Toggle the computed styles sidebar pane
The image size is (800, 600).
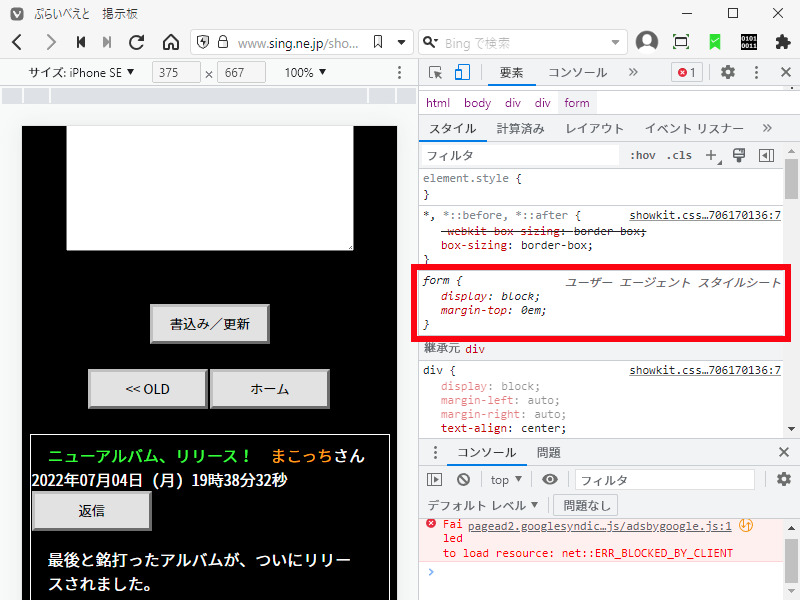coord(766,156)
